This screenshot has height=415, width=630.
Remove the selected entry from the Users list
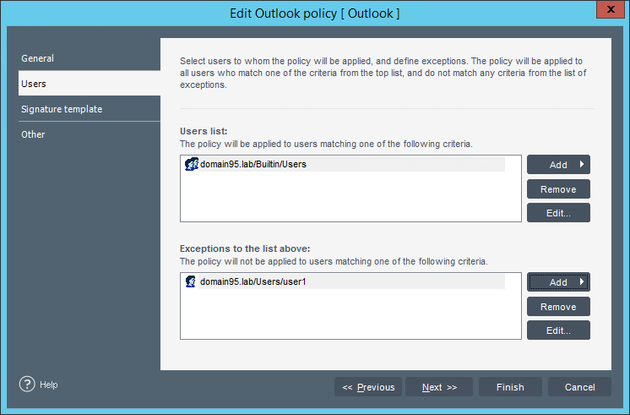tap(558, 189)
